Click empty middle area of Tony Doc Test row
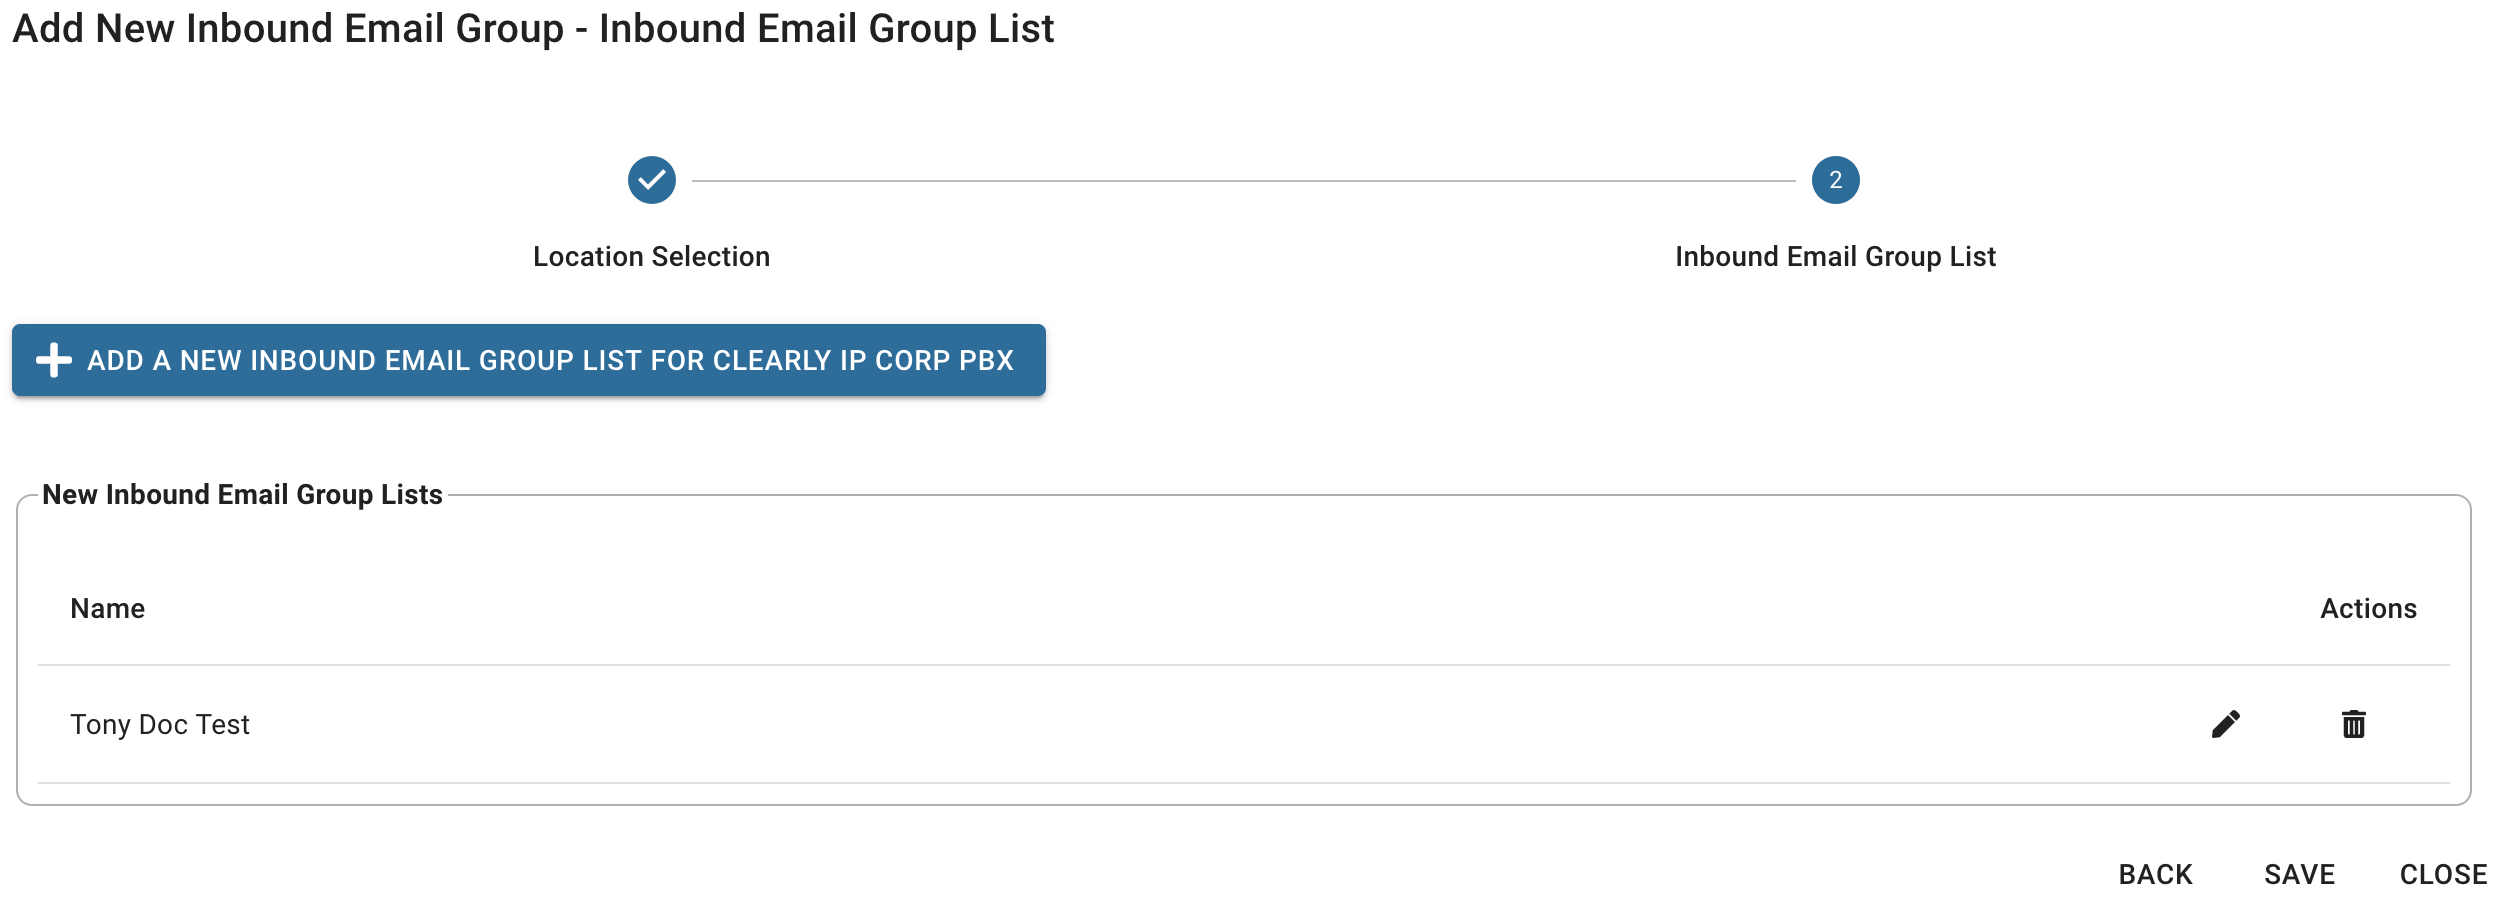Image resolution: width=2516 pixels, height=914 pixels. point(1200,724)
